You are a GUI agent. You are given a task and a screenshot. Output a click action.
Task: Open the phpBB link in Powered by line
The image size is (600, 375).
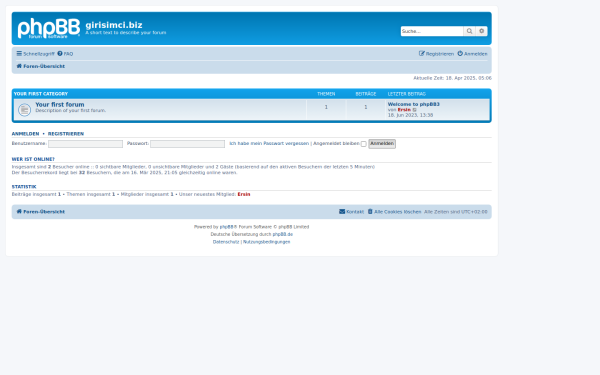[x=227, y=227]
